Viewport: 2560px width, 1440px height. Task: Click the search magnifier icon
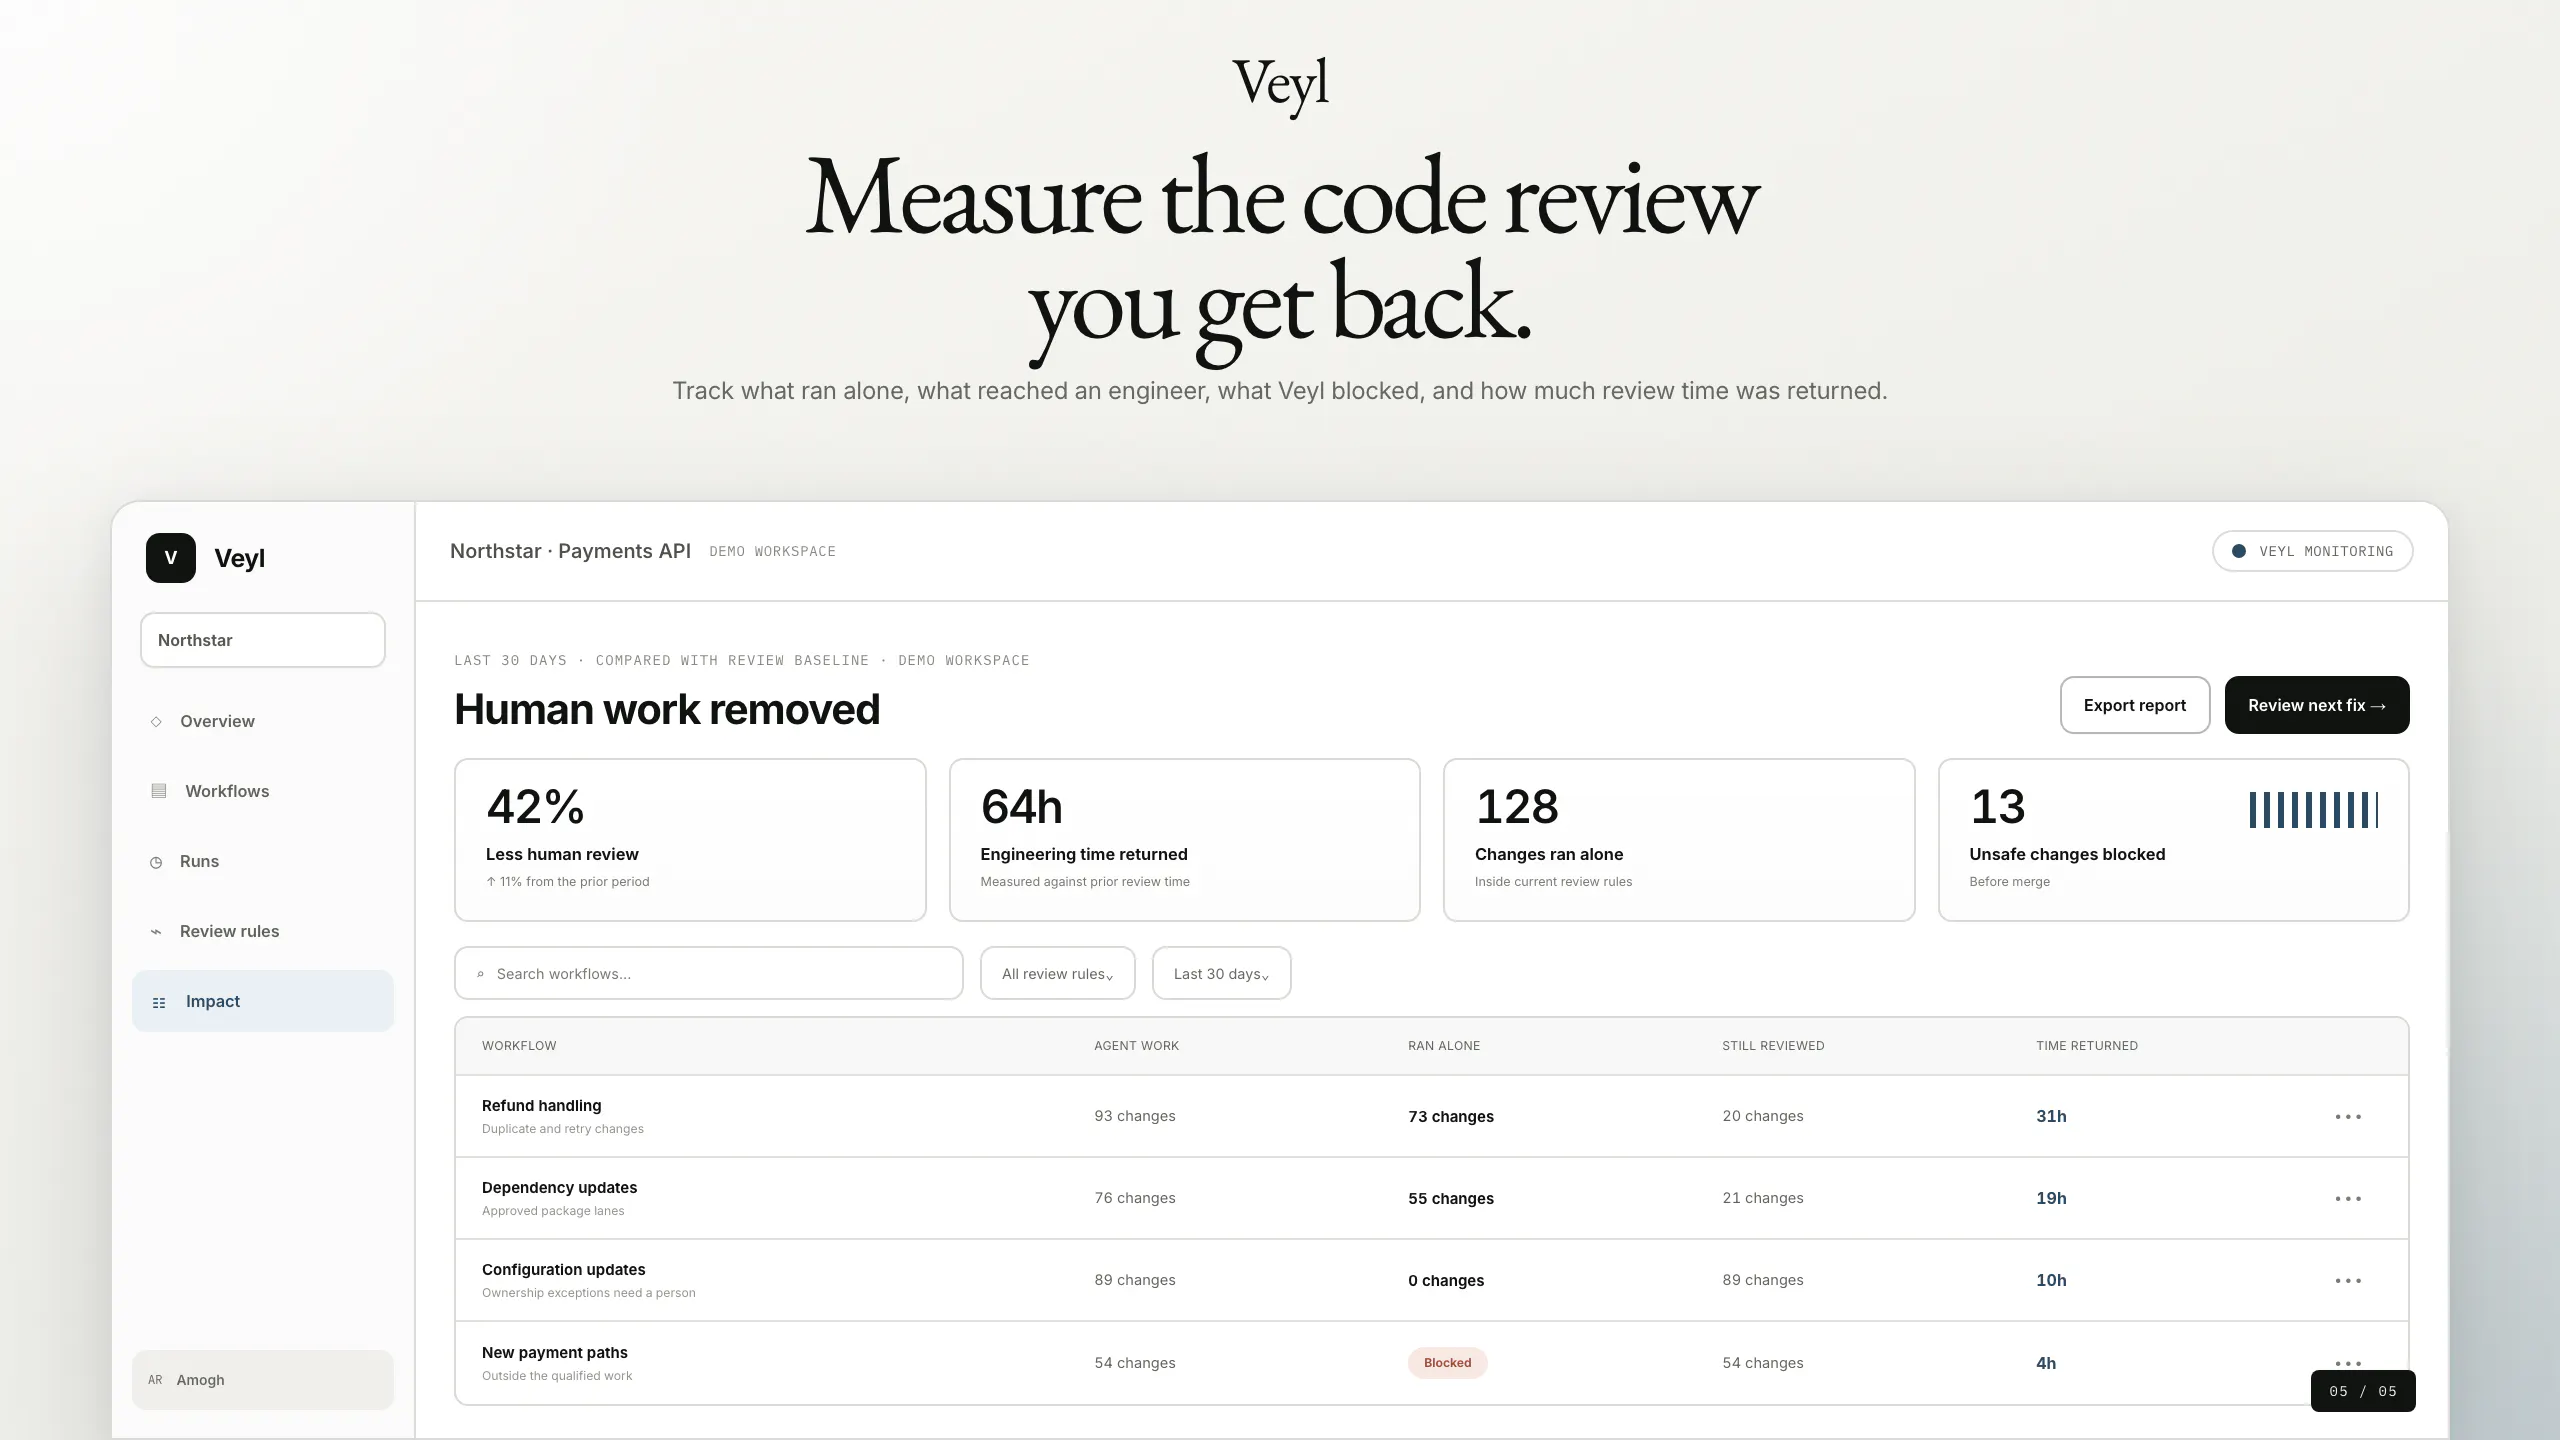click(480, 974)
